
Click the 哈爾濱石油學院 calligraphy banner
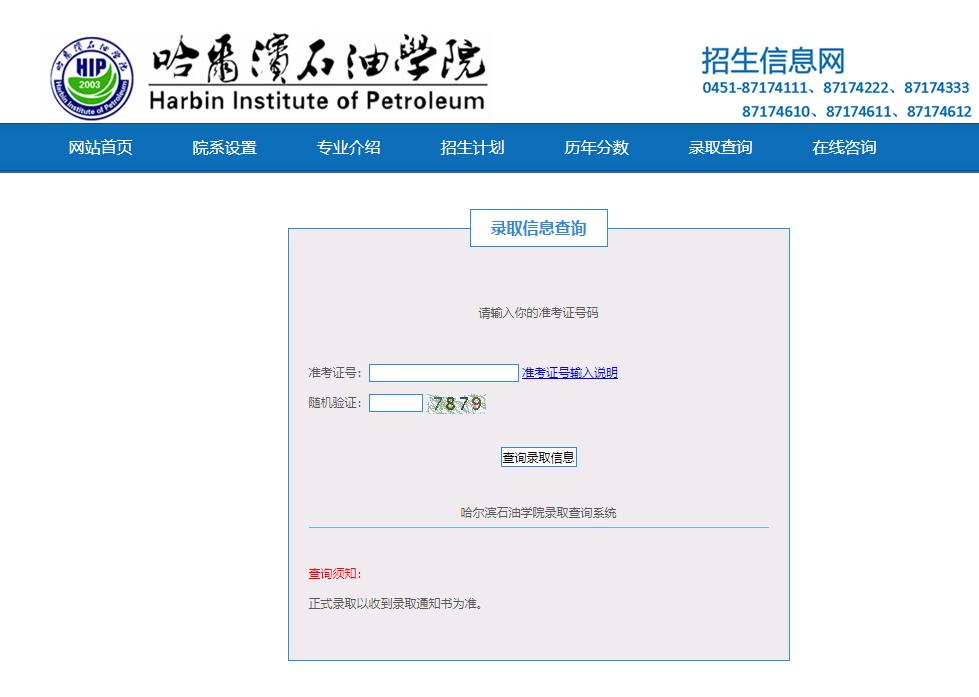pyautogui.click(x=318, y=58)
